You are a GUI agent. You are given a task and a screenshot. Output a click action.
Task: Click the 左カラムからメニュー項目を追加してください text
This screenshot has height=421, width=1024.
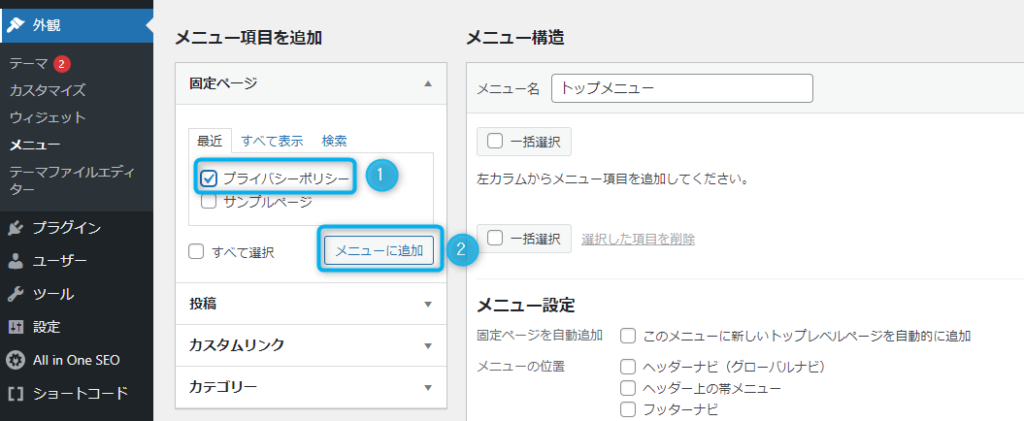[613, 179]
